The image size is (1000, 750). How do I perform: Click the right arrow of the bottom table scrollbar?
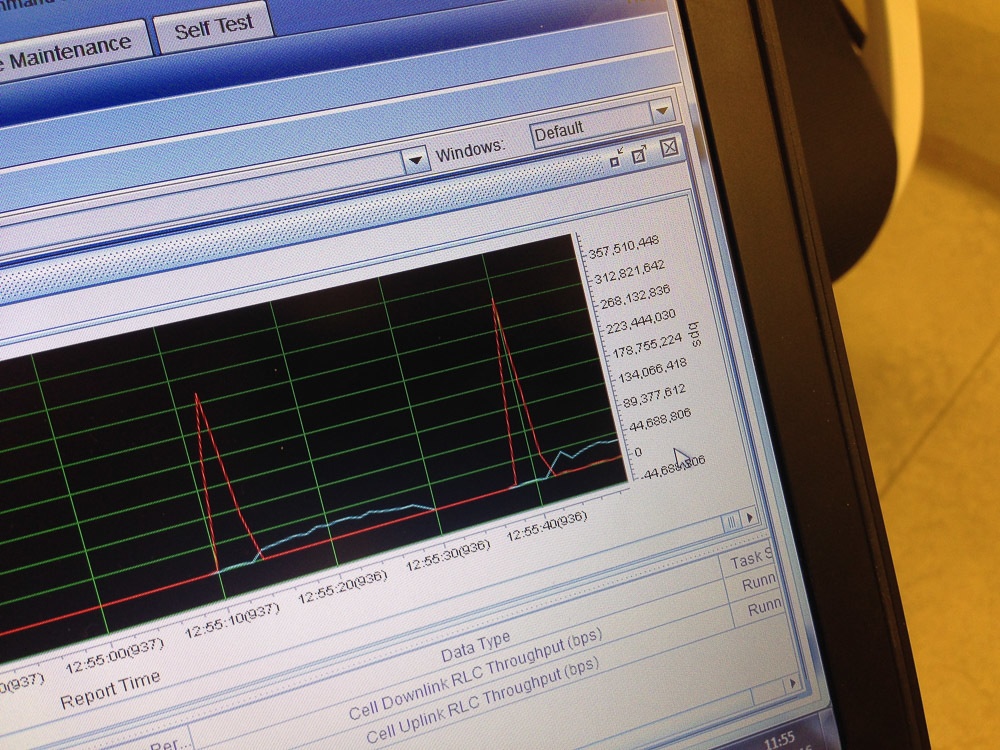coord(793,683)
